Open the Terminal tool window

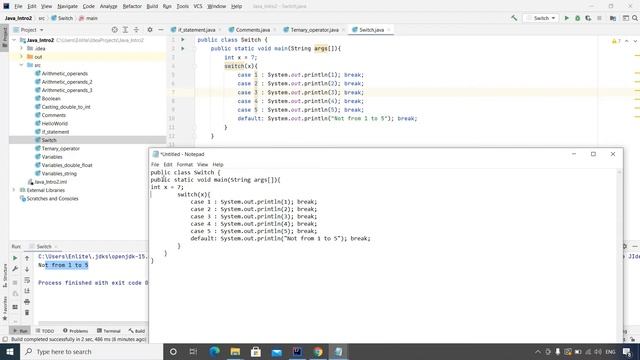[109, 331]
